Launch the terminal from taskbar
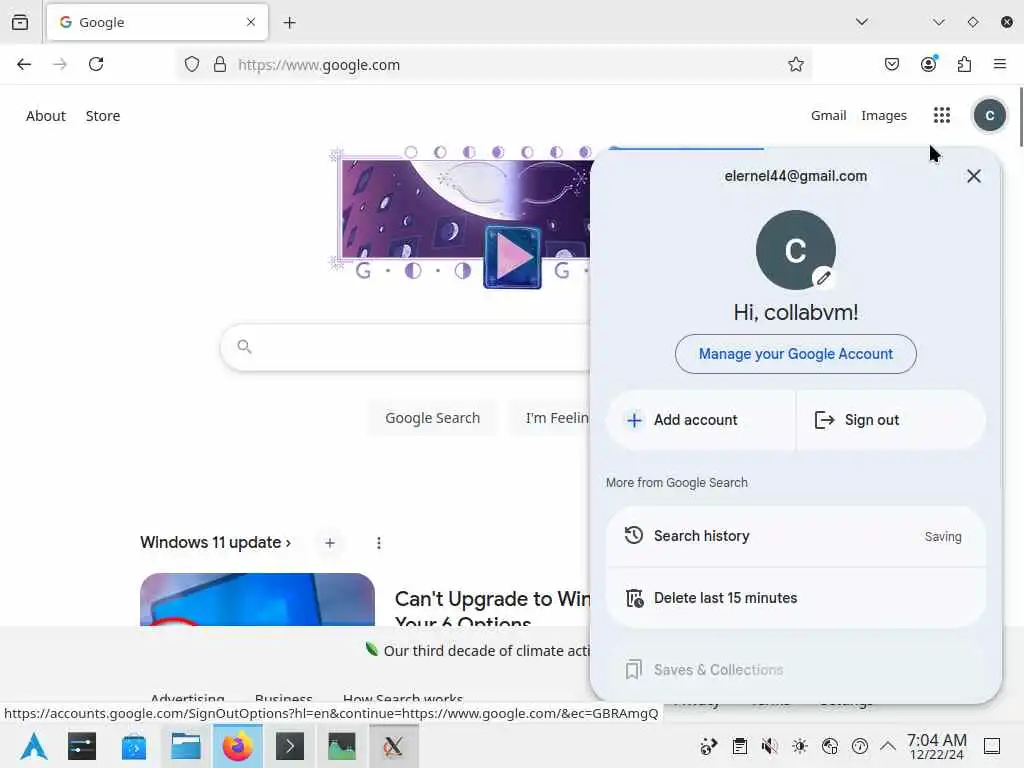The image size is (1024, 768). [290, 746]
